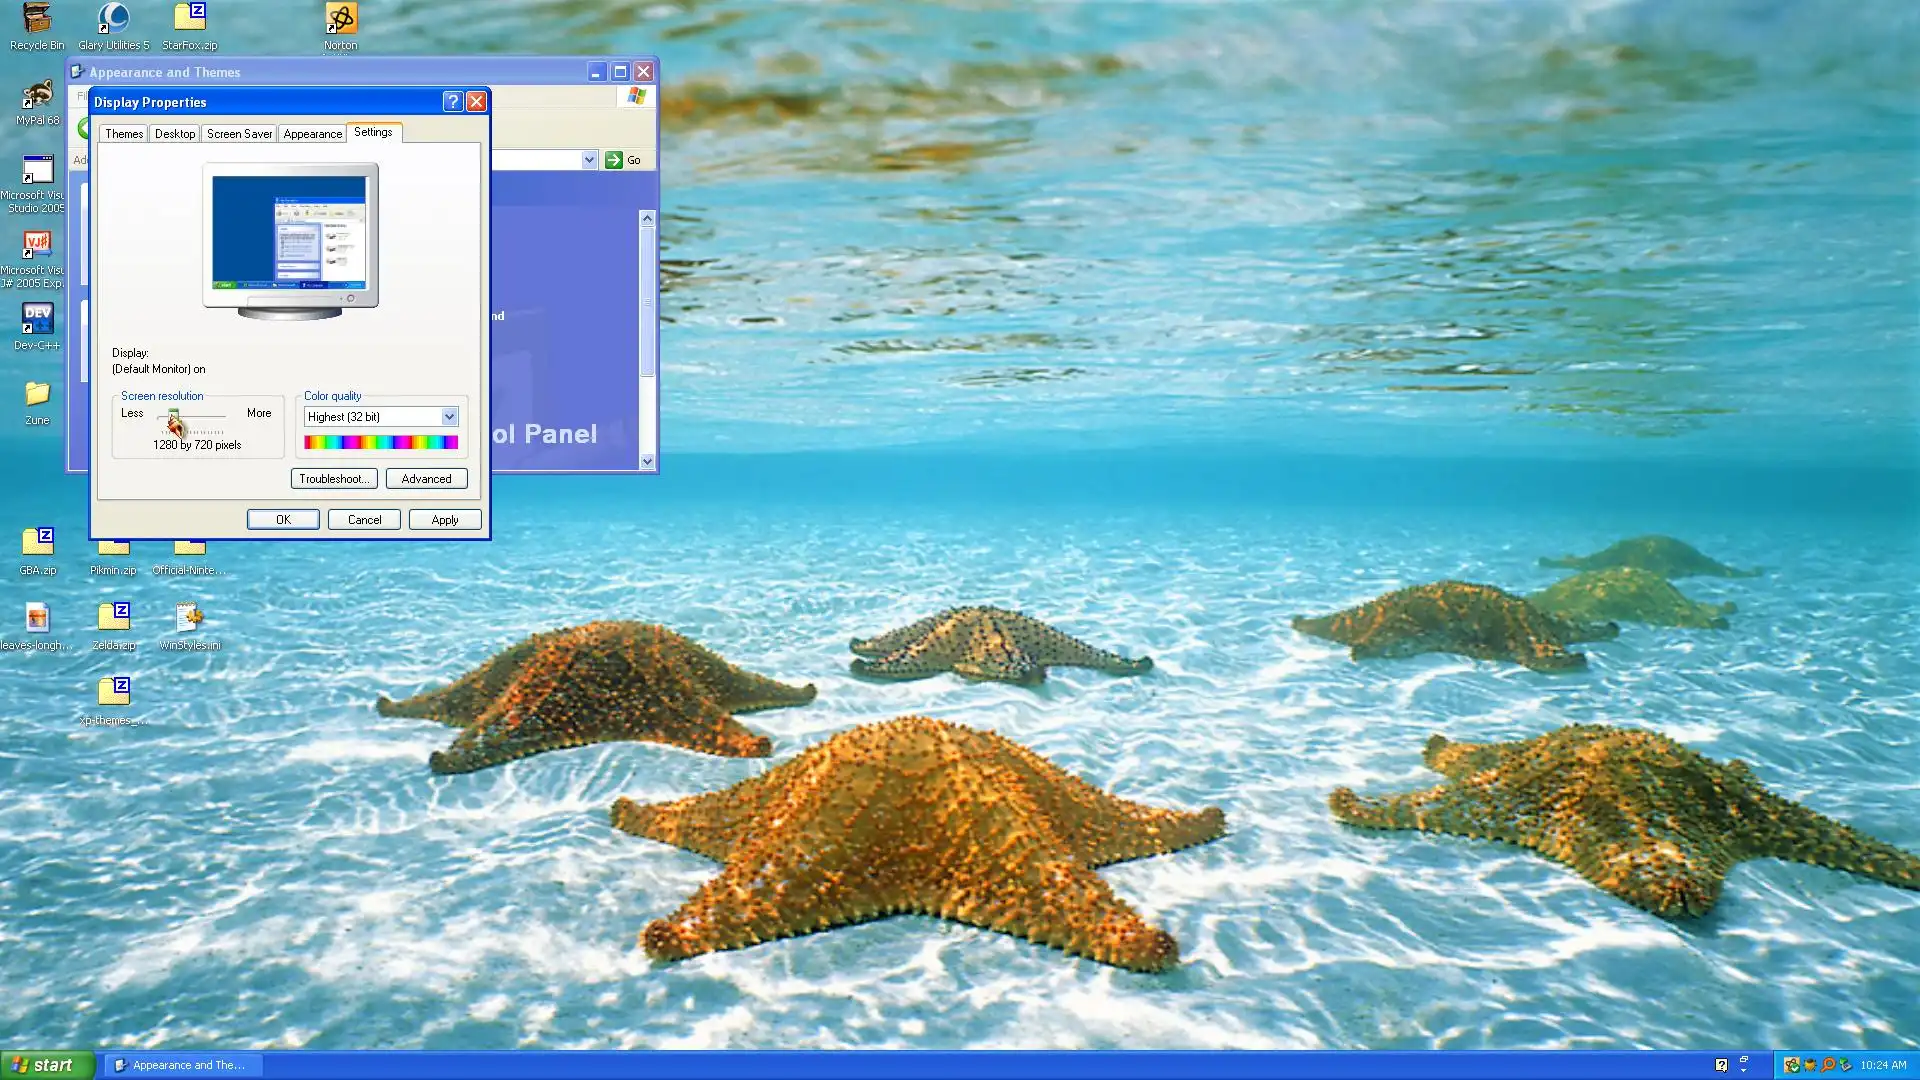
Task: Click the Troubleshoot... button
Action: click(x=334, y=479)
